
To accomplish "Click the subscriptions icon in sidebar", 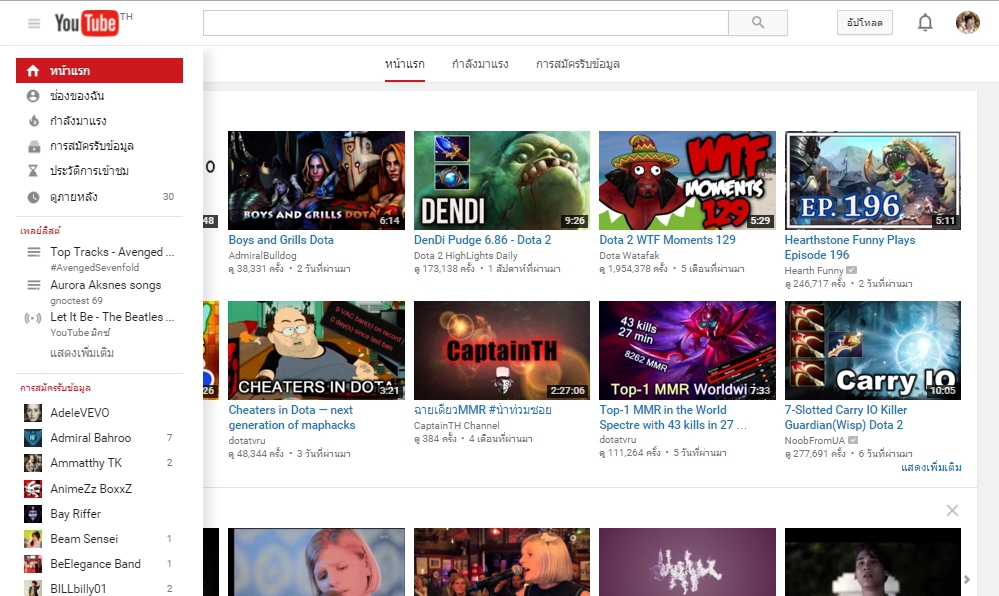I will 34,147.
